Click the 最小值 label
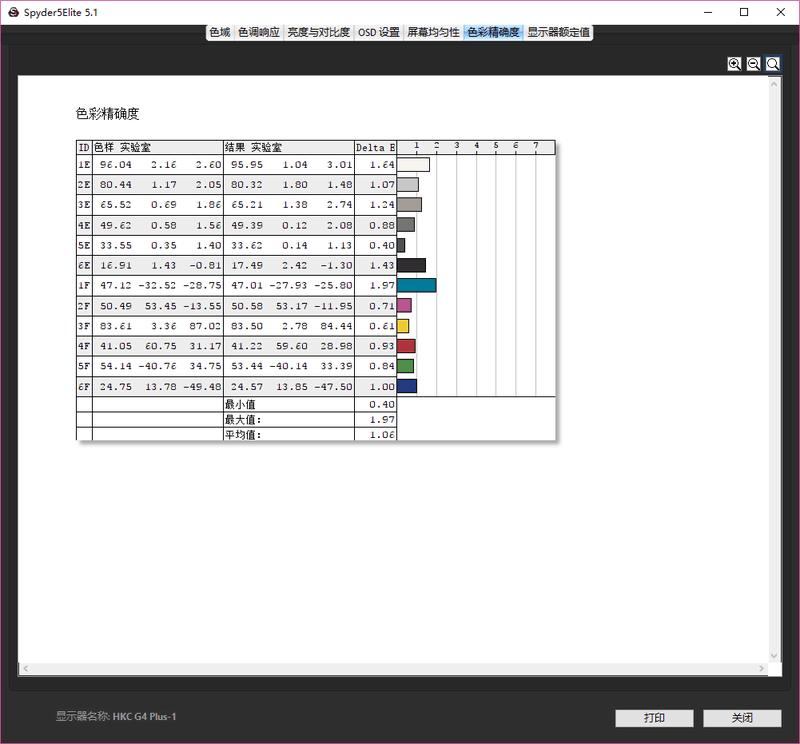Screen dimensions: 800x744 coord(240,405)
